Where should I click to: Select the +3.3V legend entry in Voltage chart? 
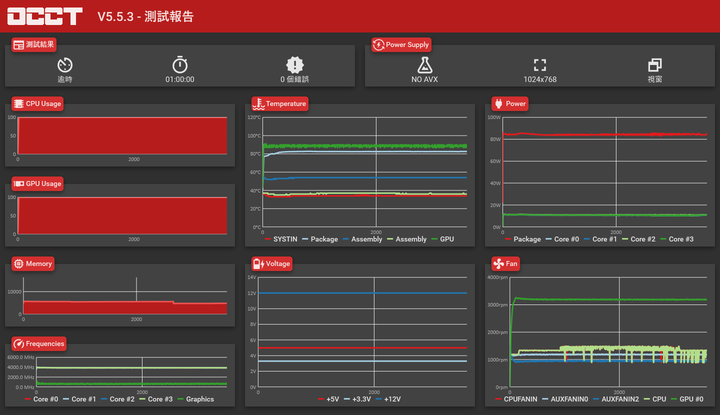click(357, 399)
